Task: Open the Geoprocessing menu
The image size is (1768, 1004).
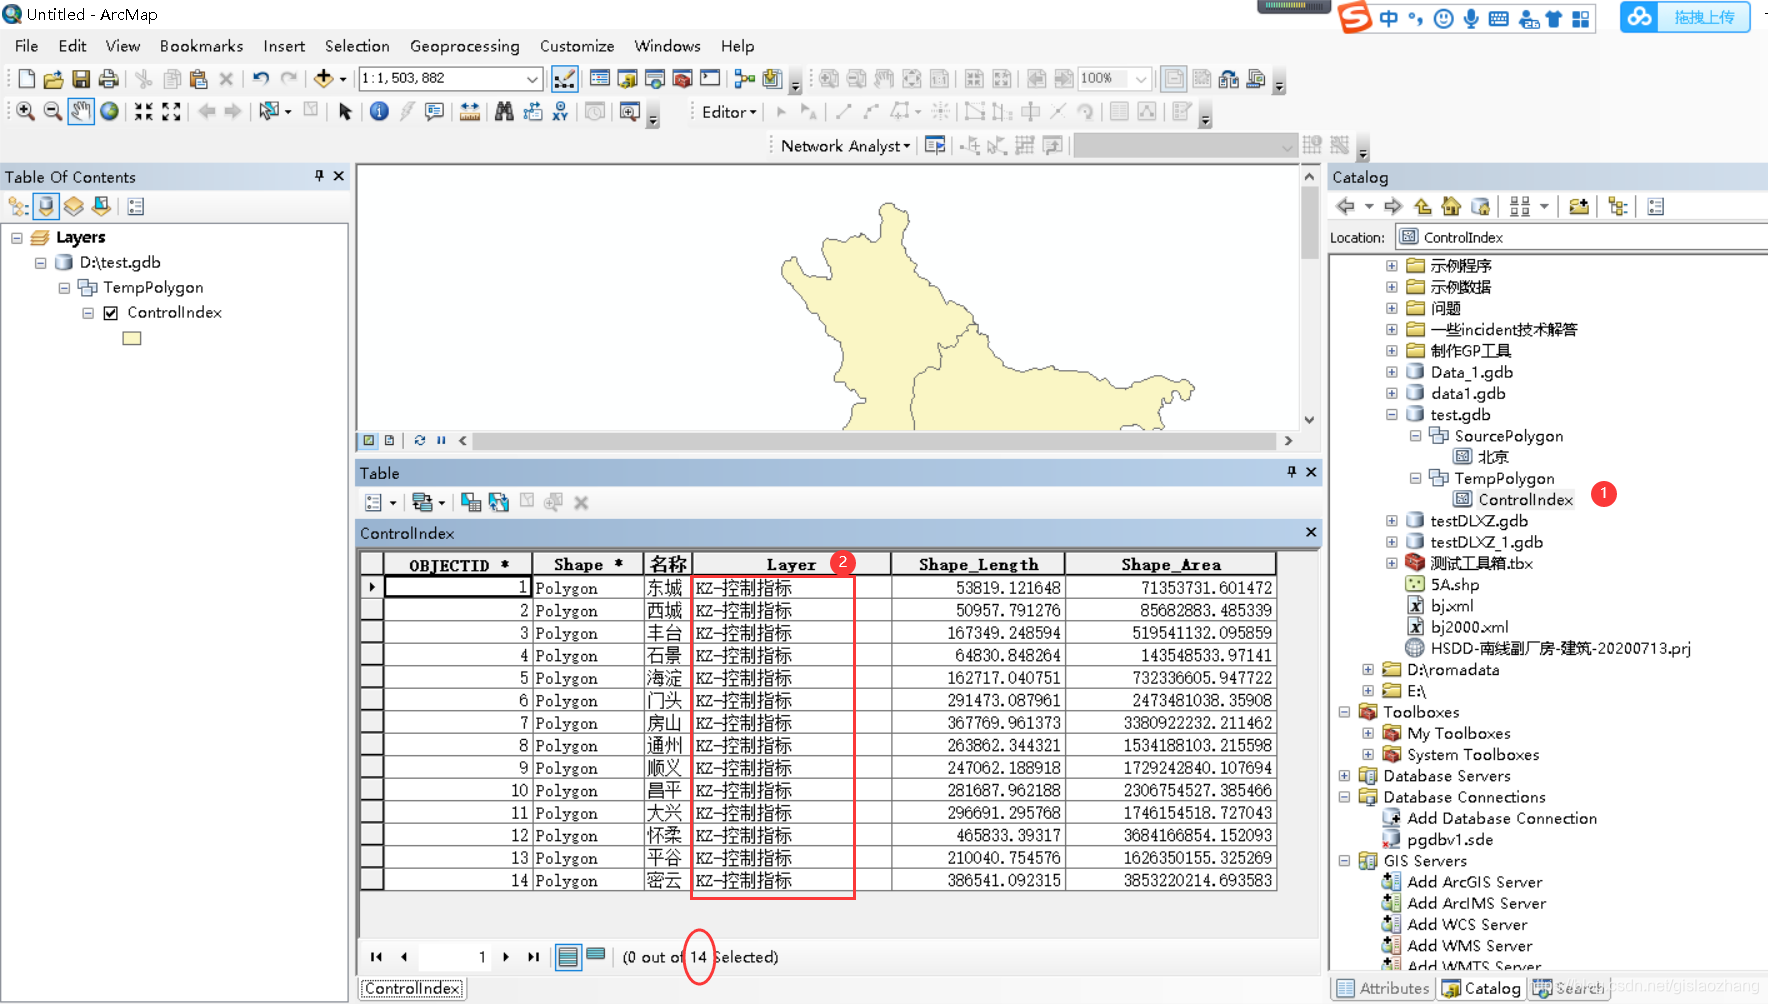Action: click(464, 46)
